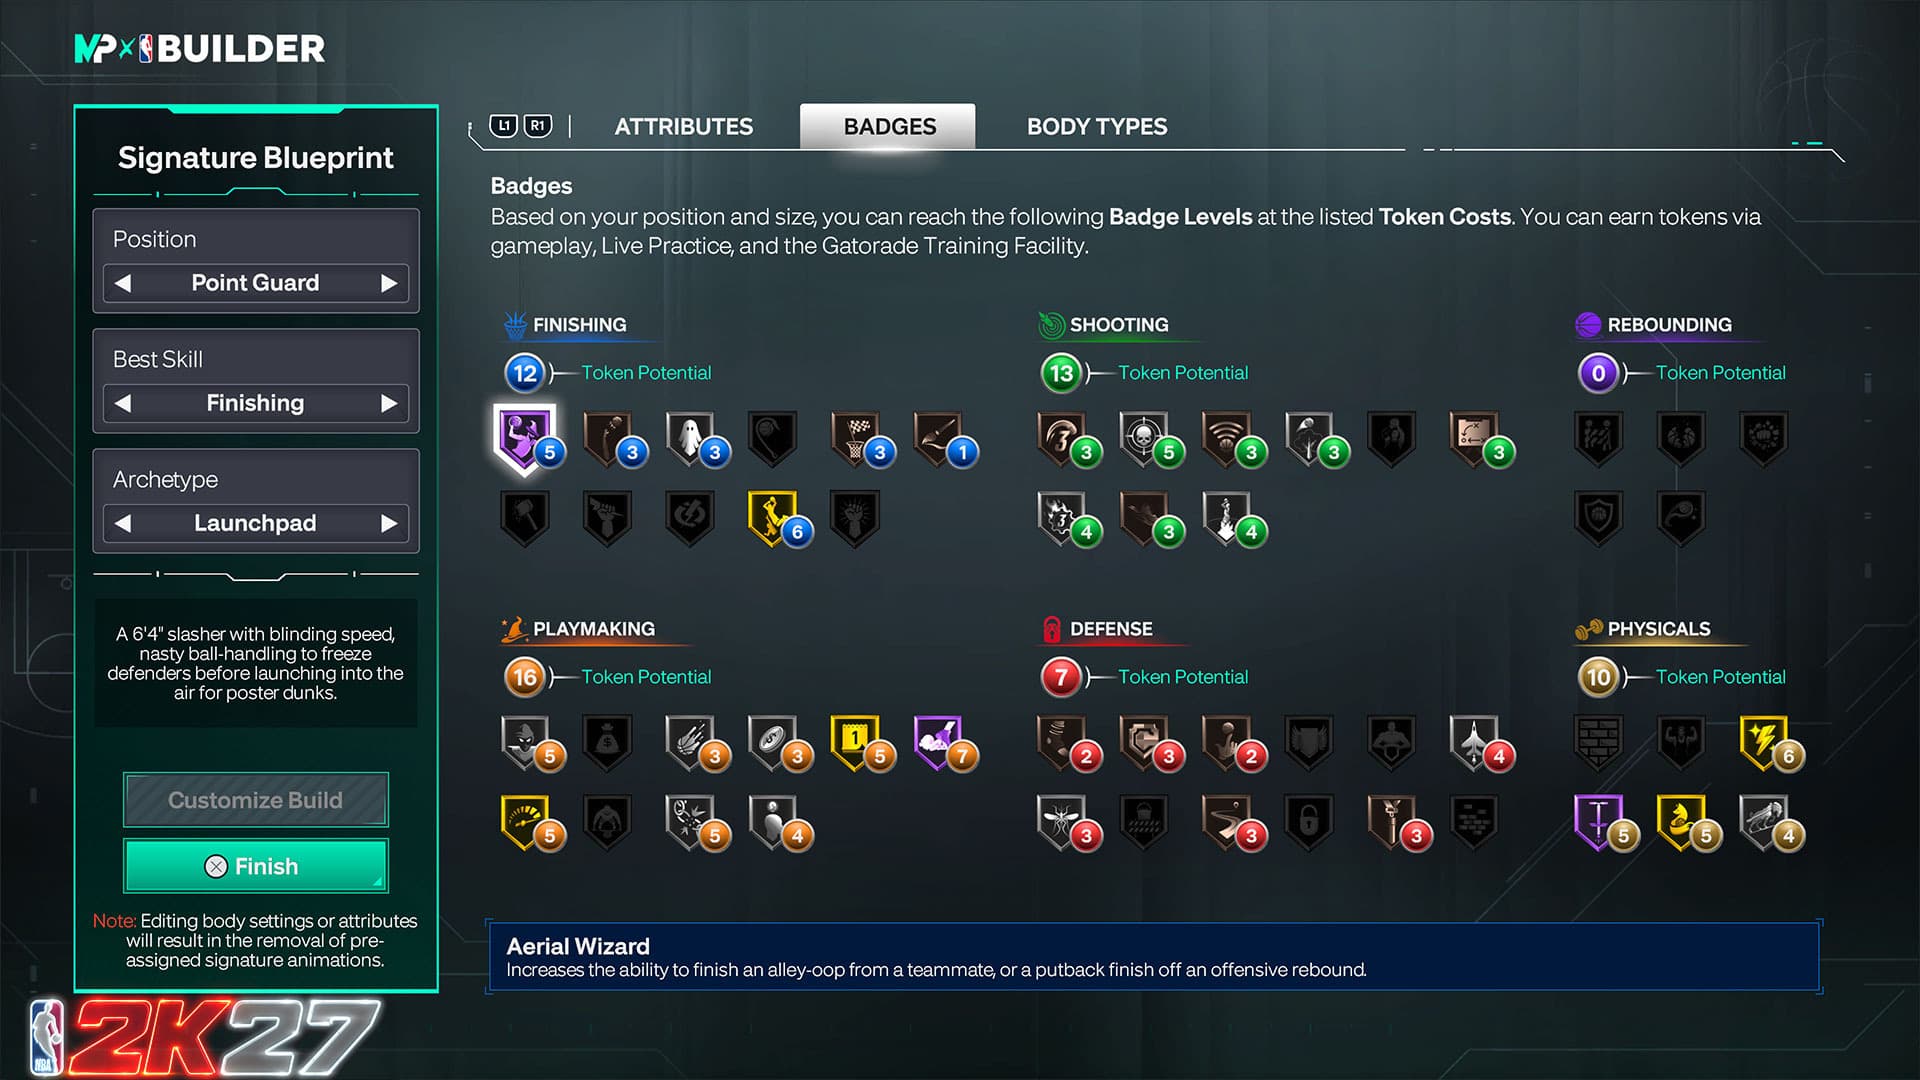Change Position to previous option with left arrow
This screenshot has width=1920, height=1080.
123,284
